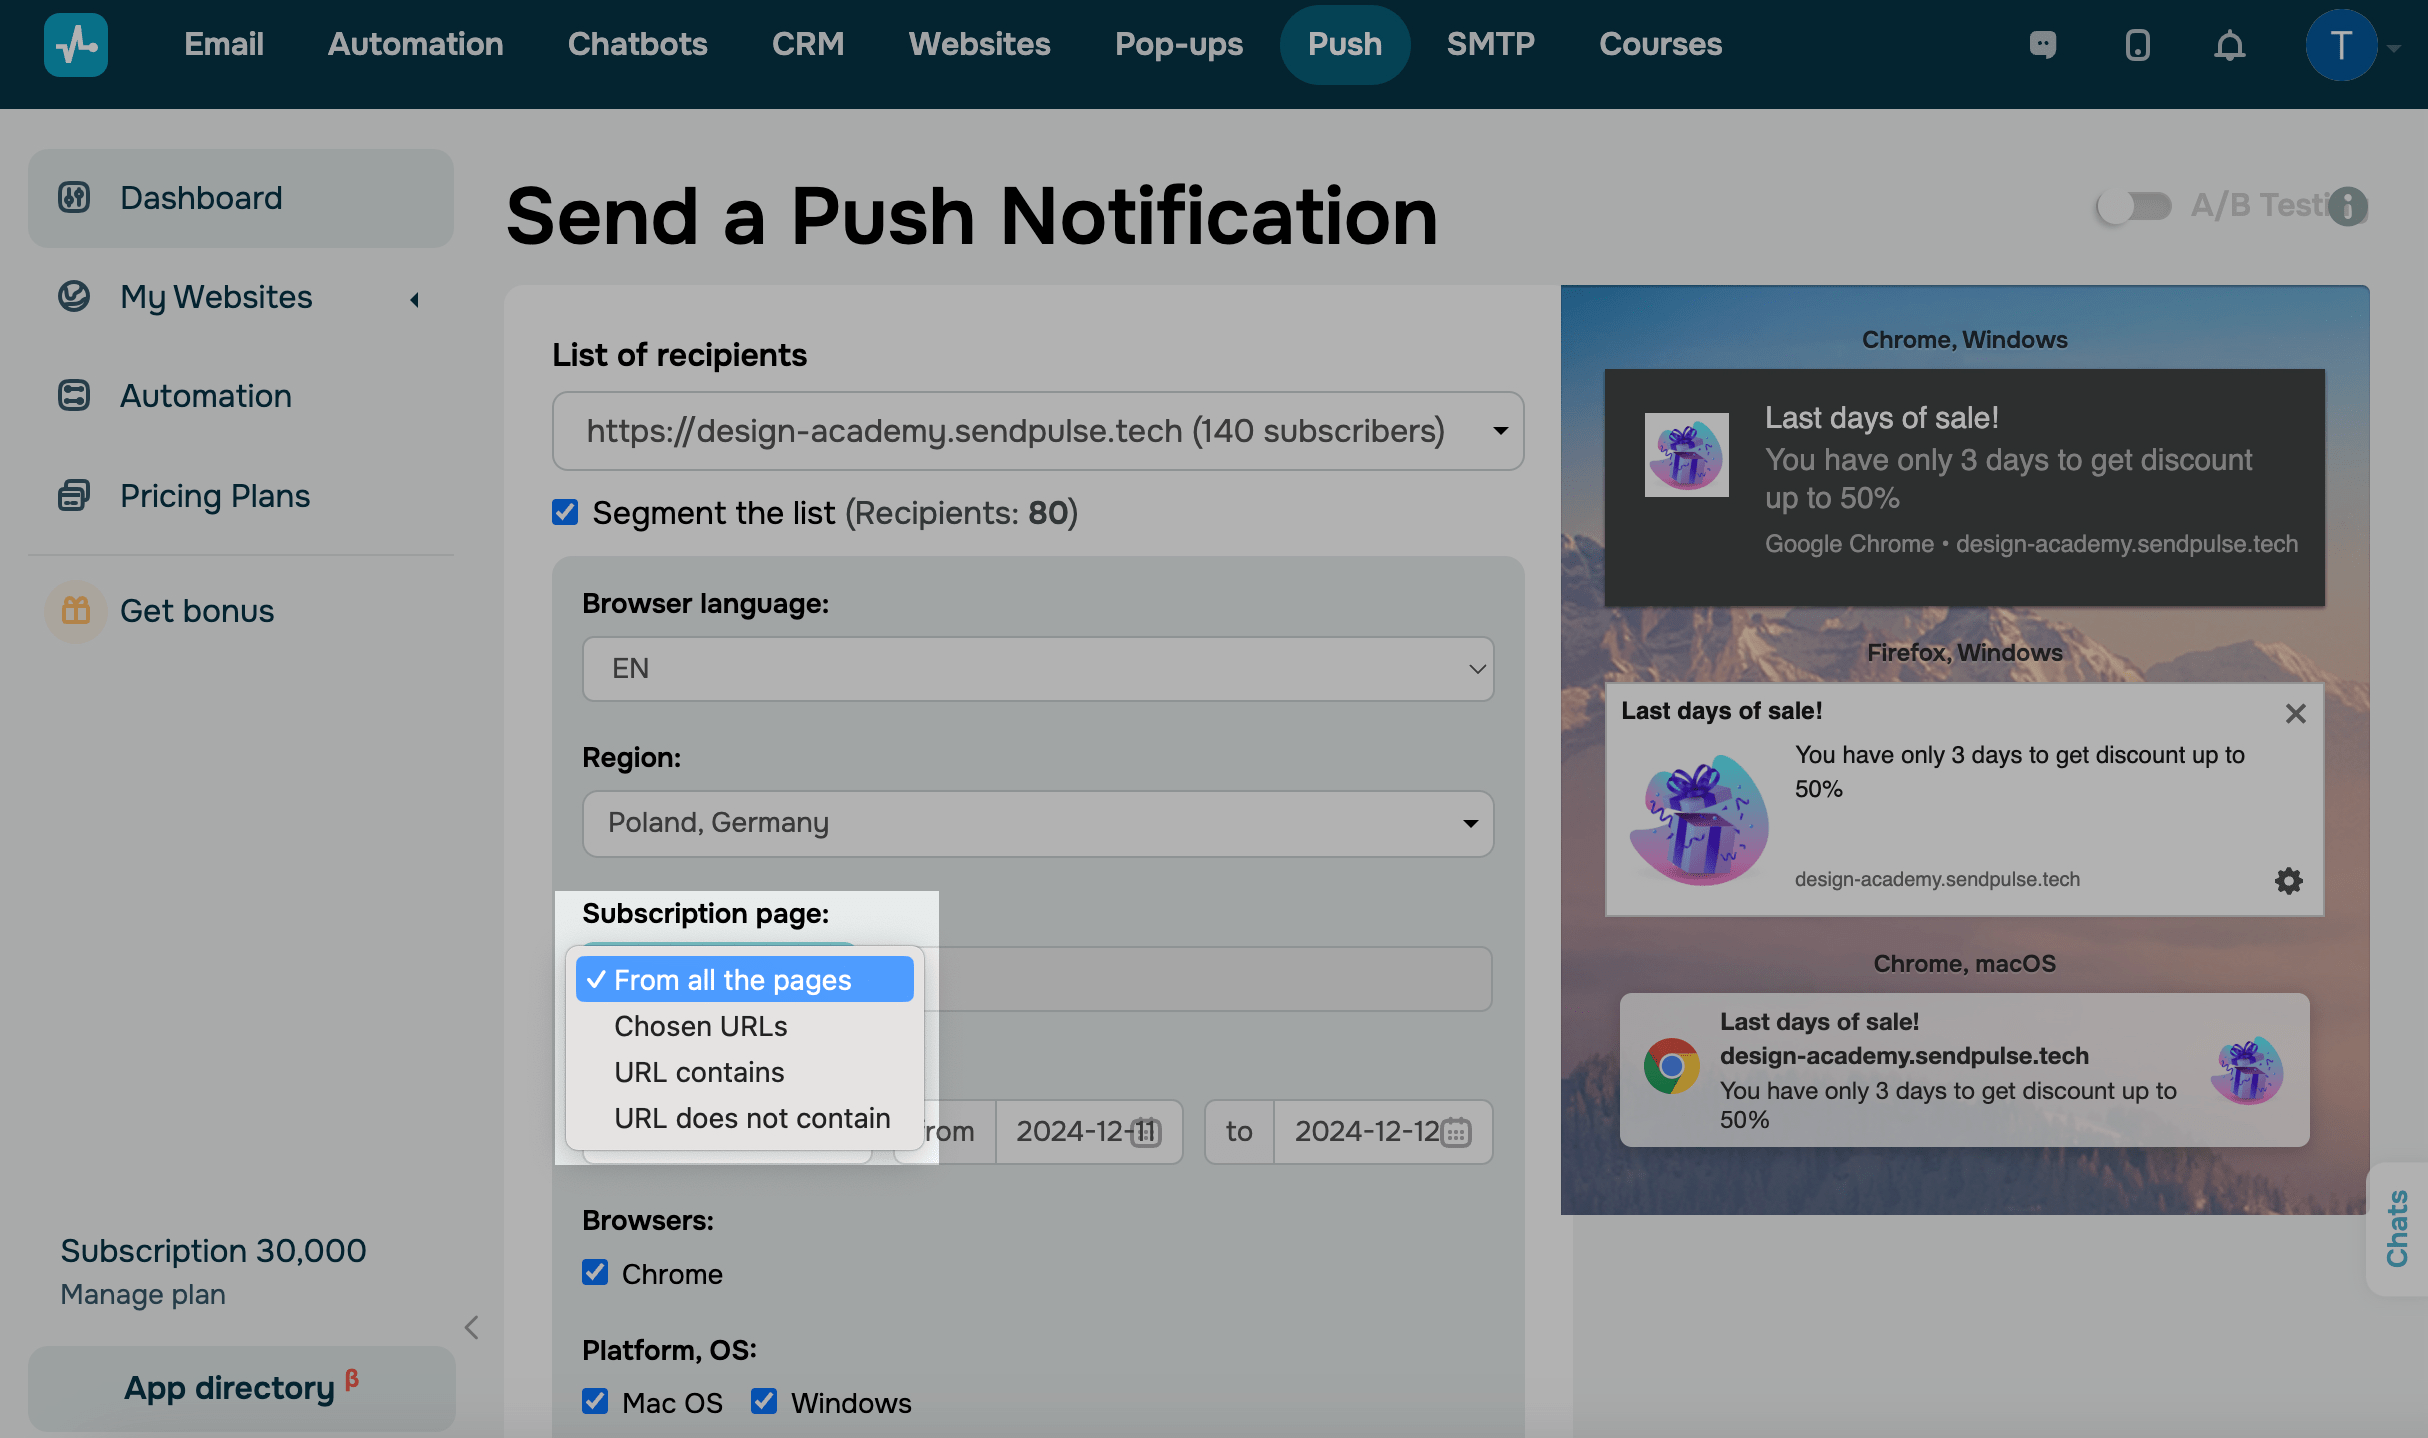Image resolution: width=2428 pixels, height=1438 pixels.
Task: Open the notifications bell icon
Action: point(2229,45)
